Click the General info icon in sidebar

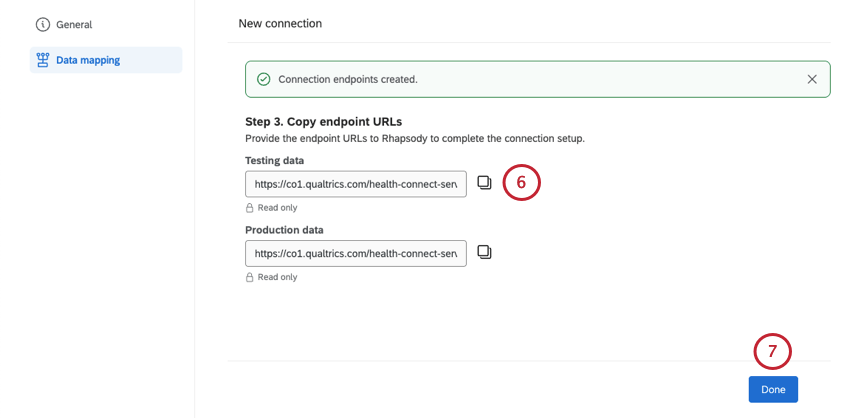(x=42, y=24)
